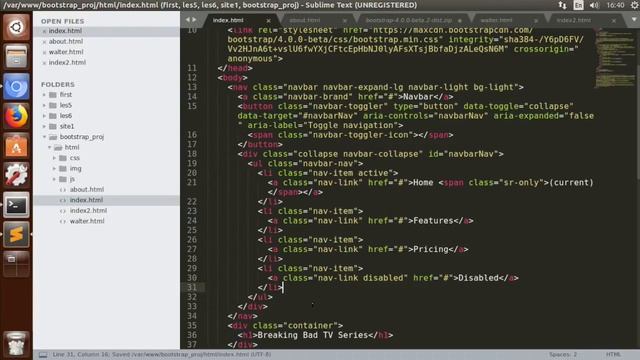This screenshot has width=640, height=360.
Task: Expand the les6 folder
Action: click(44, 116)
